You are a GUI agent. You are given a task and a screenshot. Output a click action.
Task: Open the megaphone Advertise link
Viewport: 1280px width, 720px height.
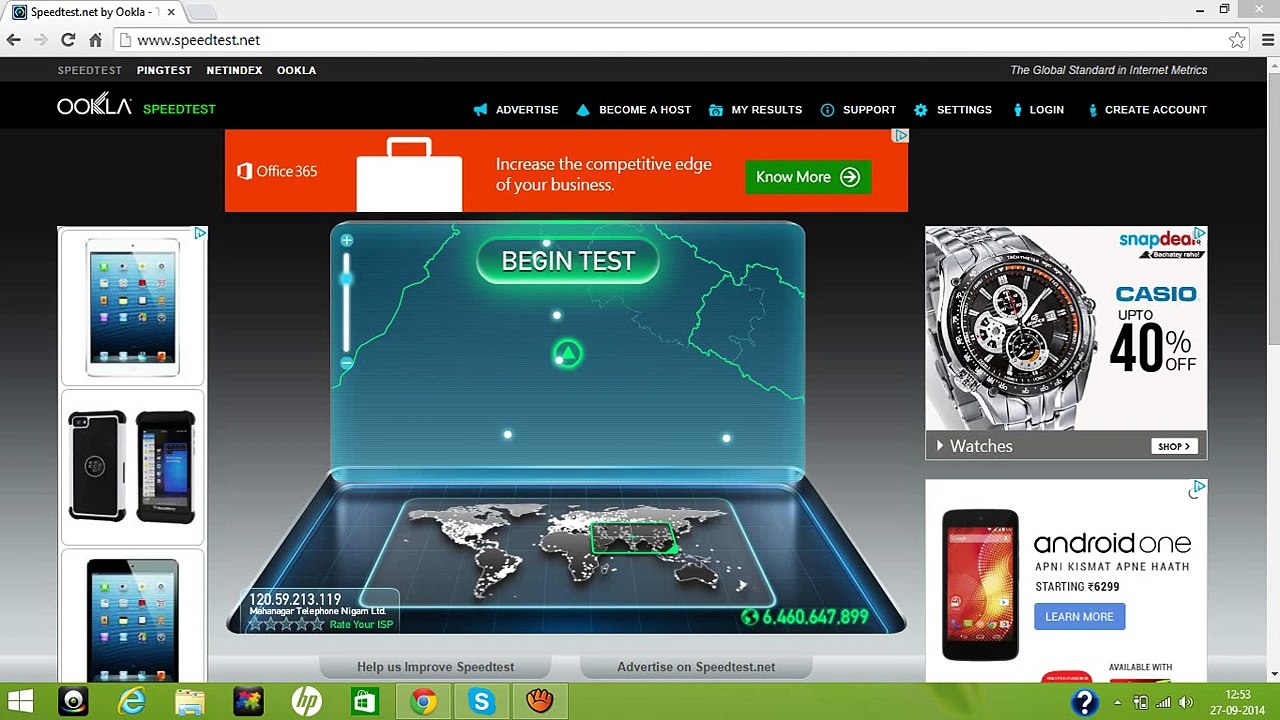[x=516, y=110]
